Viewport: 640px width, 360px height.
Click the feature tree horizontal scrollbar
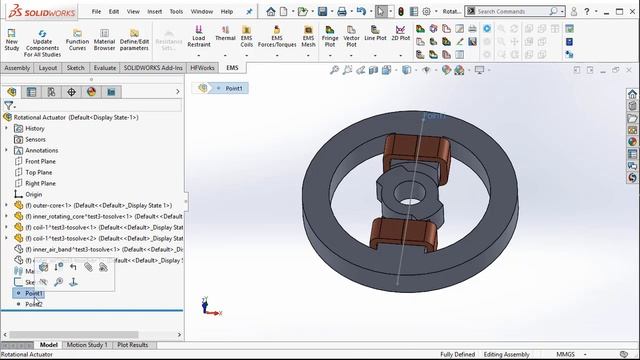(x=74, y=335)
